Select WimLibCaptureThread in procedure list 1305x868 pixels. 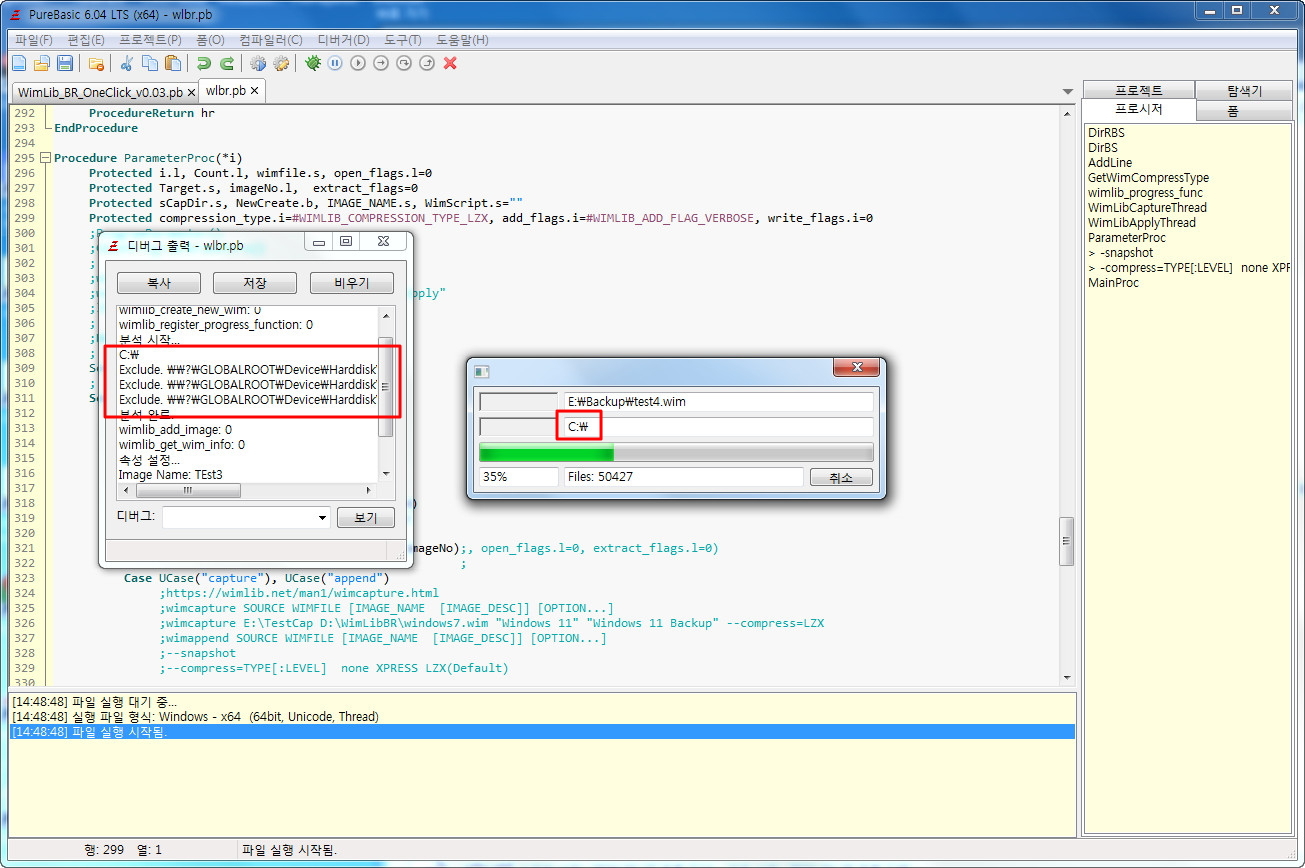click(x=1147, y=207)
